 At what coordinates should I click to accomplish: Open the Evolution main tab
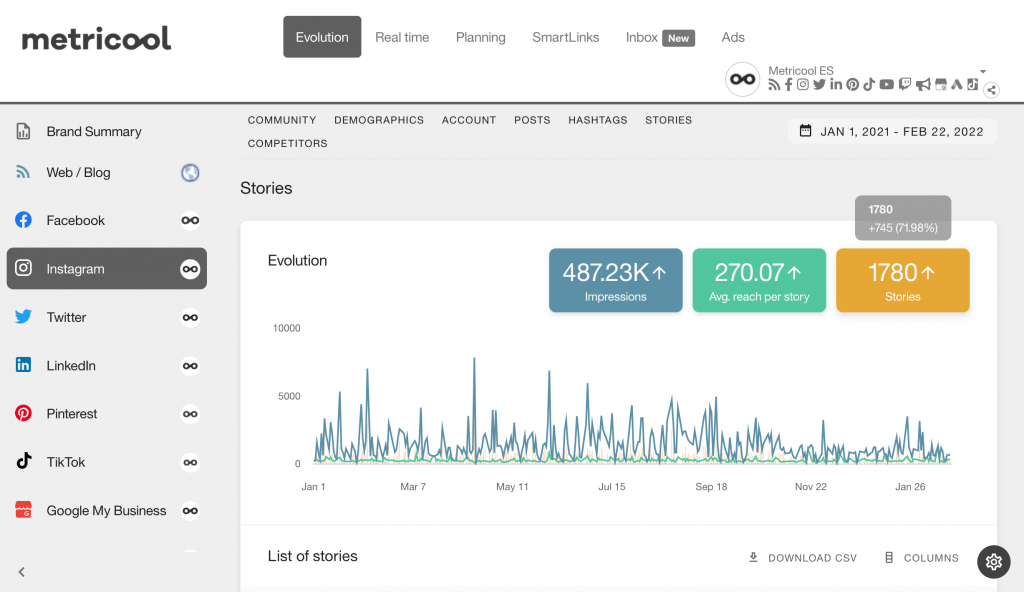tap(322, 37)
